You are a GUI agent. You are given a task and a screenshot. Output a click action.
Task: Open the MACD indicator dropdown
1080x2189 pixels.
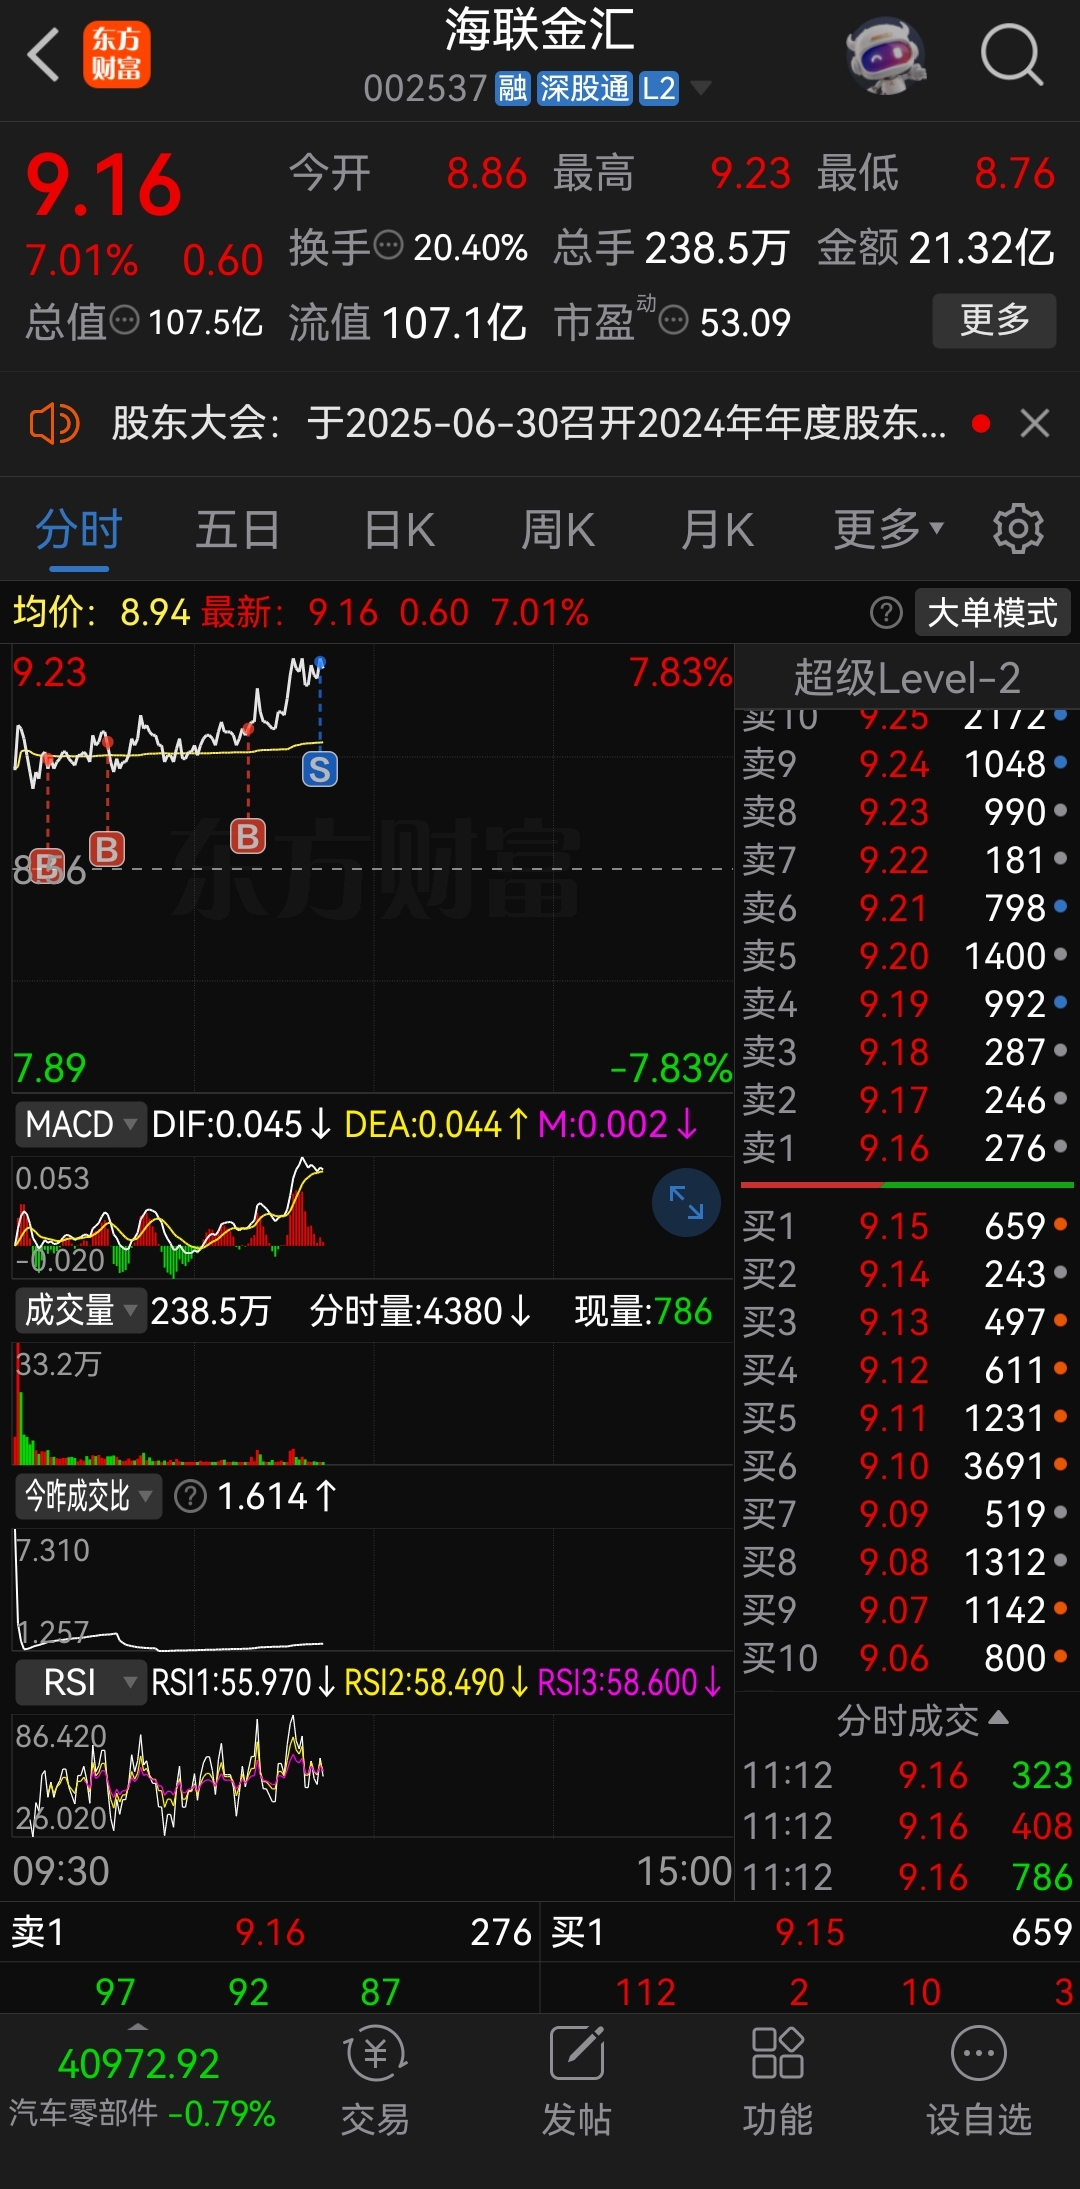(x=80, y=1124)
